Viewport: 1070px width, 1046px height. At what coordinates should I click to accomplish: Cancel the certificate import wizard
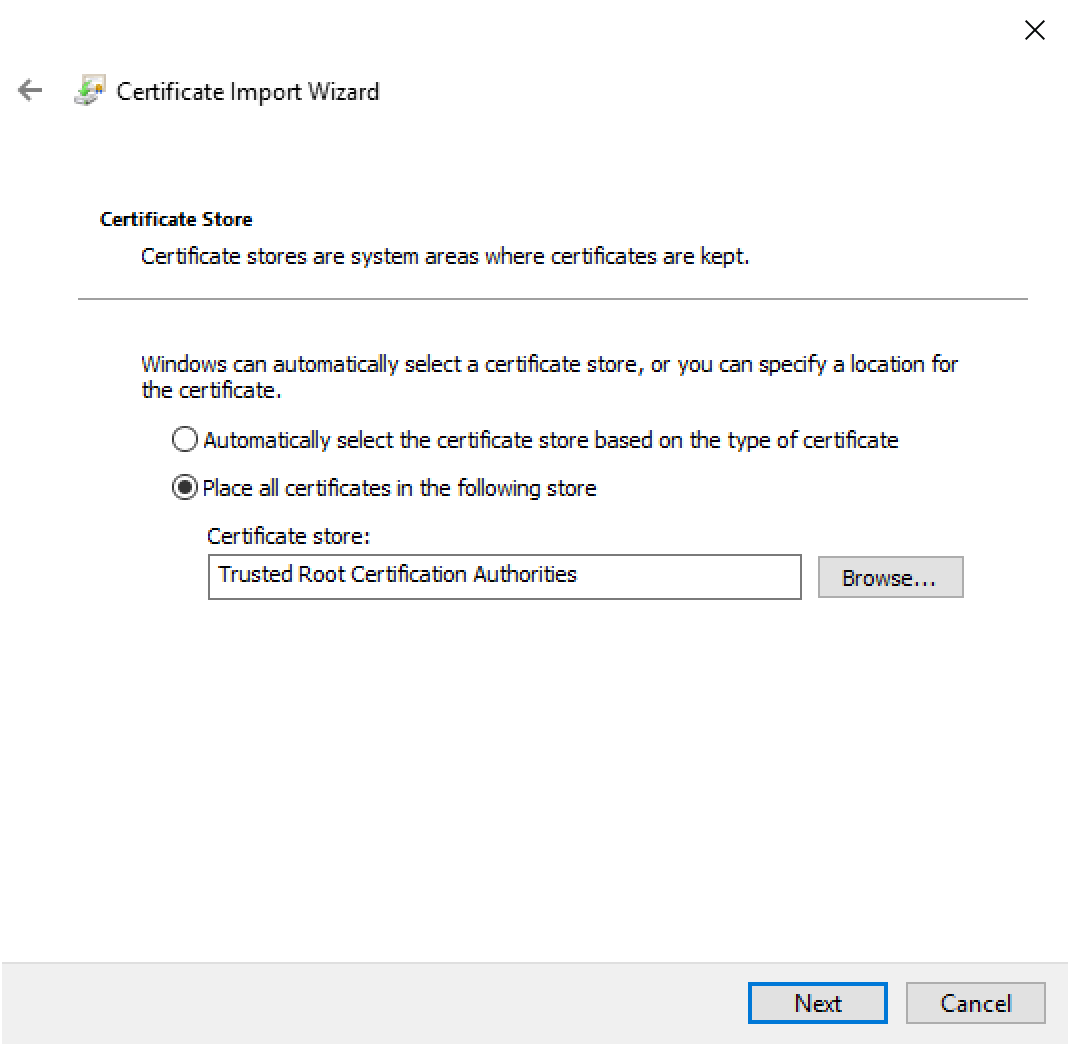pyautogui.click(x=975, y=1003)
